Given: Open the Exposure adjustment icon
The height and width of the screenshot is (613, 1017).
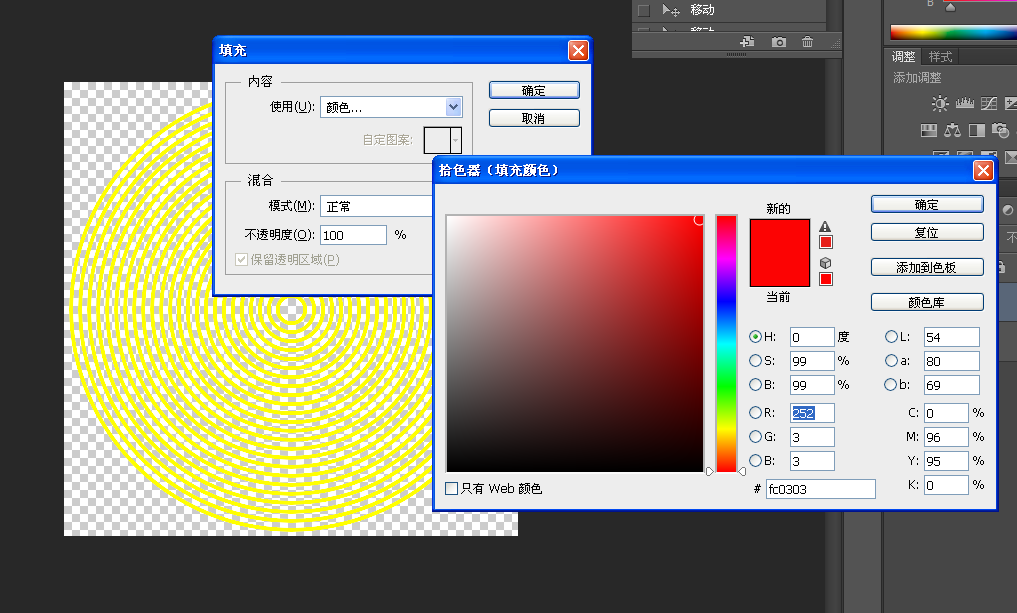Looking at the screenshot, I should [x=1012, y=103].
